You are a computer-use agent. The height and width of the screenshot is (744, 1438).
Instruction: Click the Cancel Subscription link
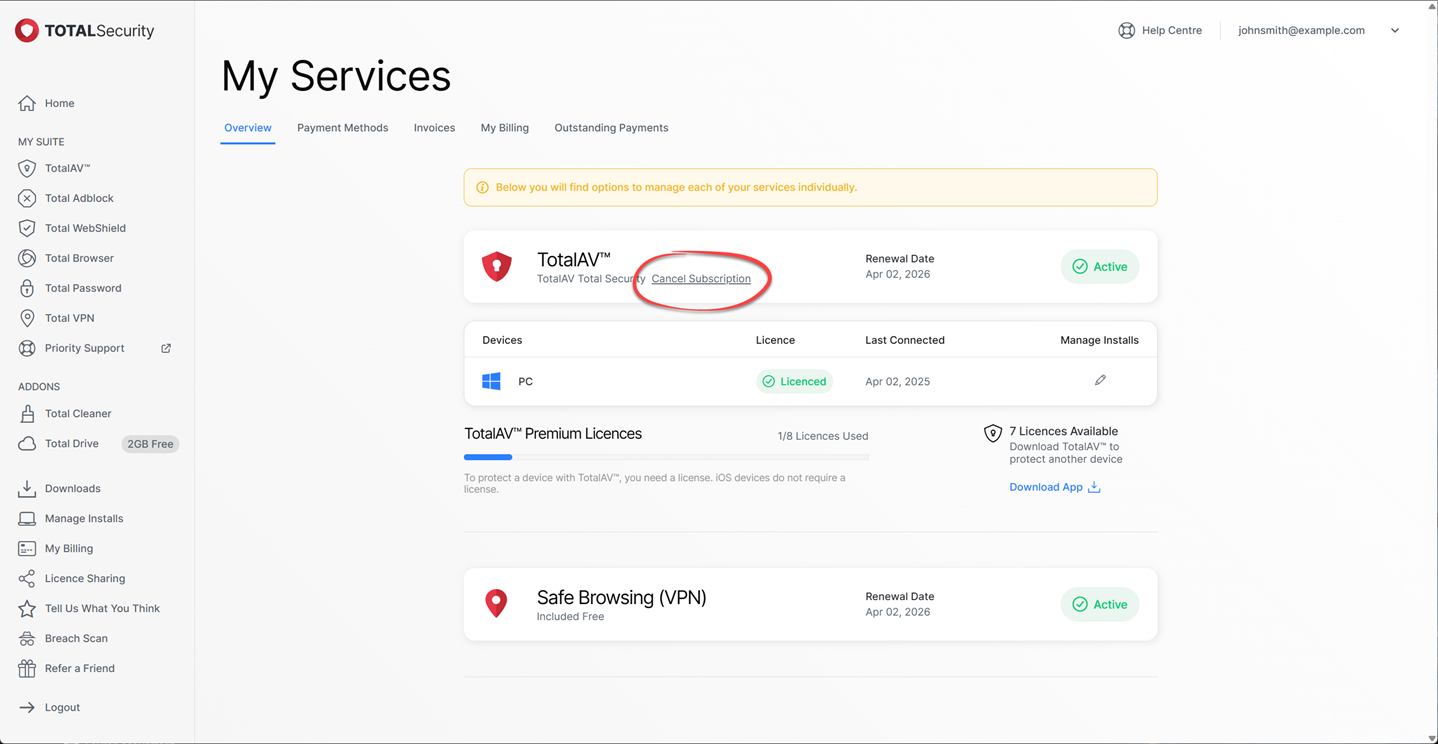(x=701, y=278)
